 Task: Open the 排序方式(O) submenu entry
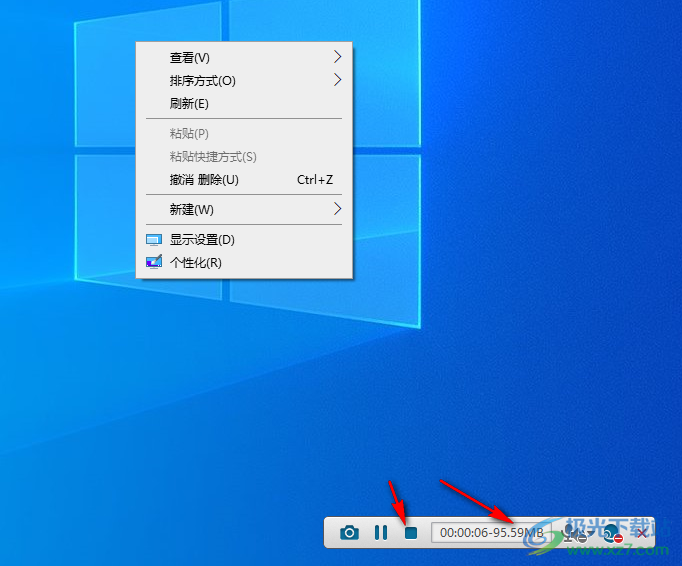tap(244, 80)
